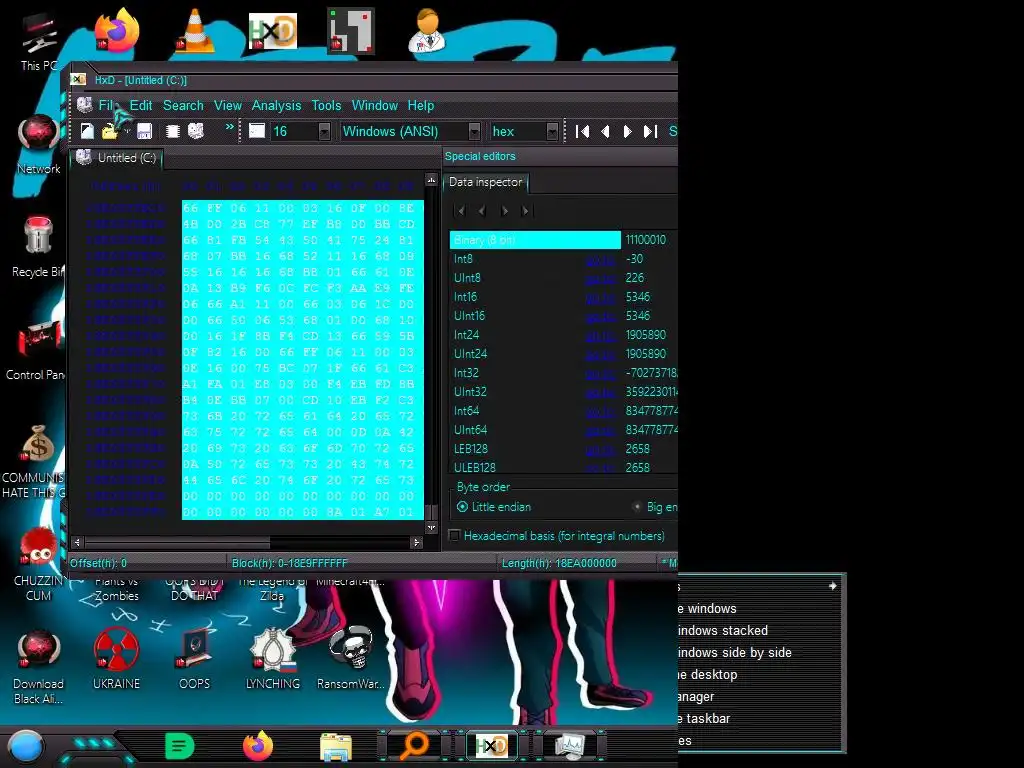The image size is (1024, 768).
Task: Open the Start orb on the taskbar
Action: (x=26, y=746)
